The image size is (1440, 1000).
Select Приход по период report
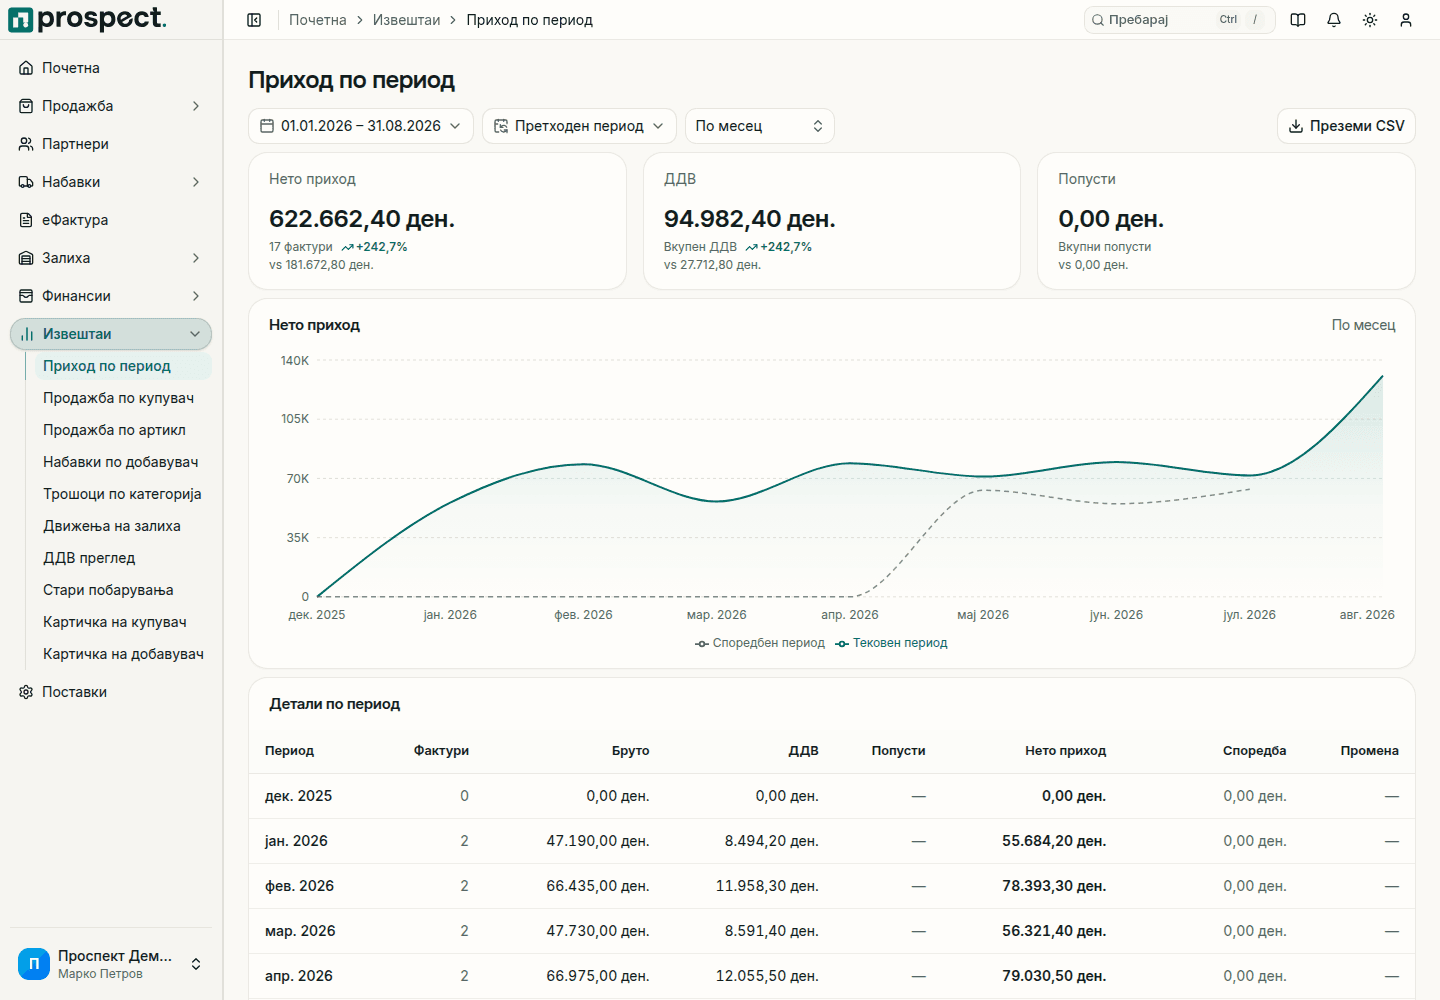pyautogui.click(x=123, y=366)
